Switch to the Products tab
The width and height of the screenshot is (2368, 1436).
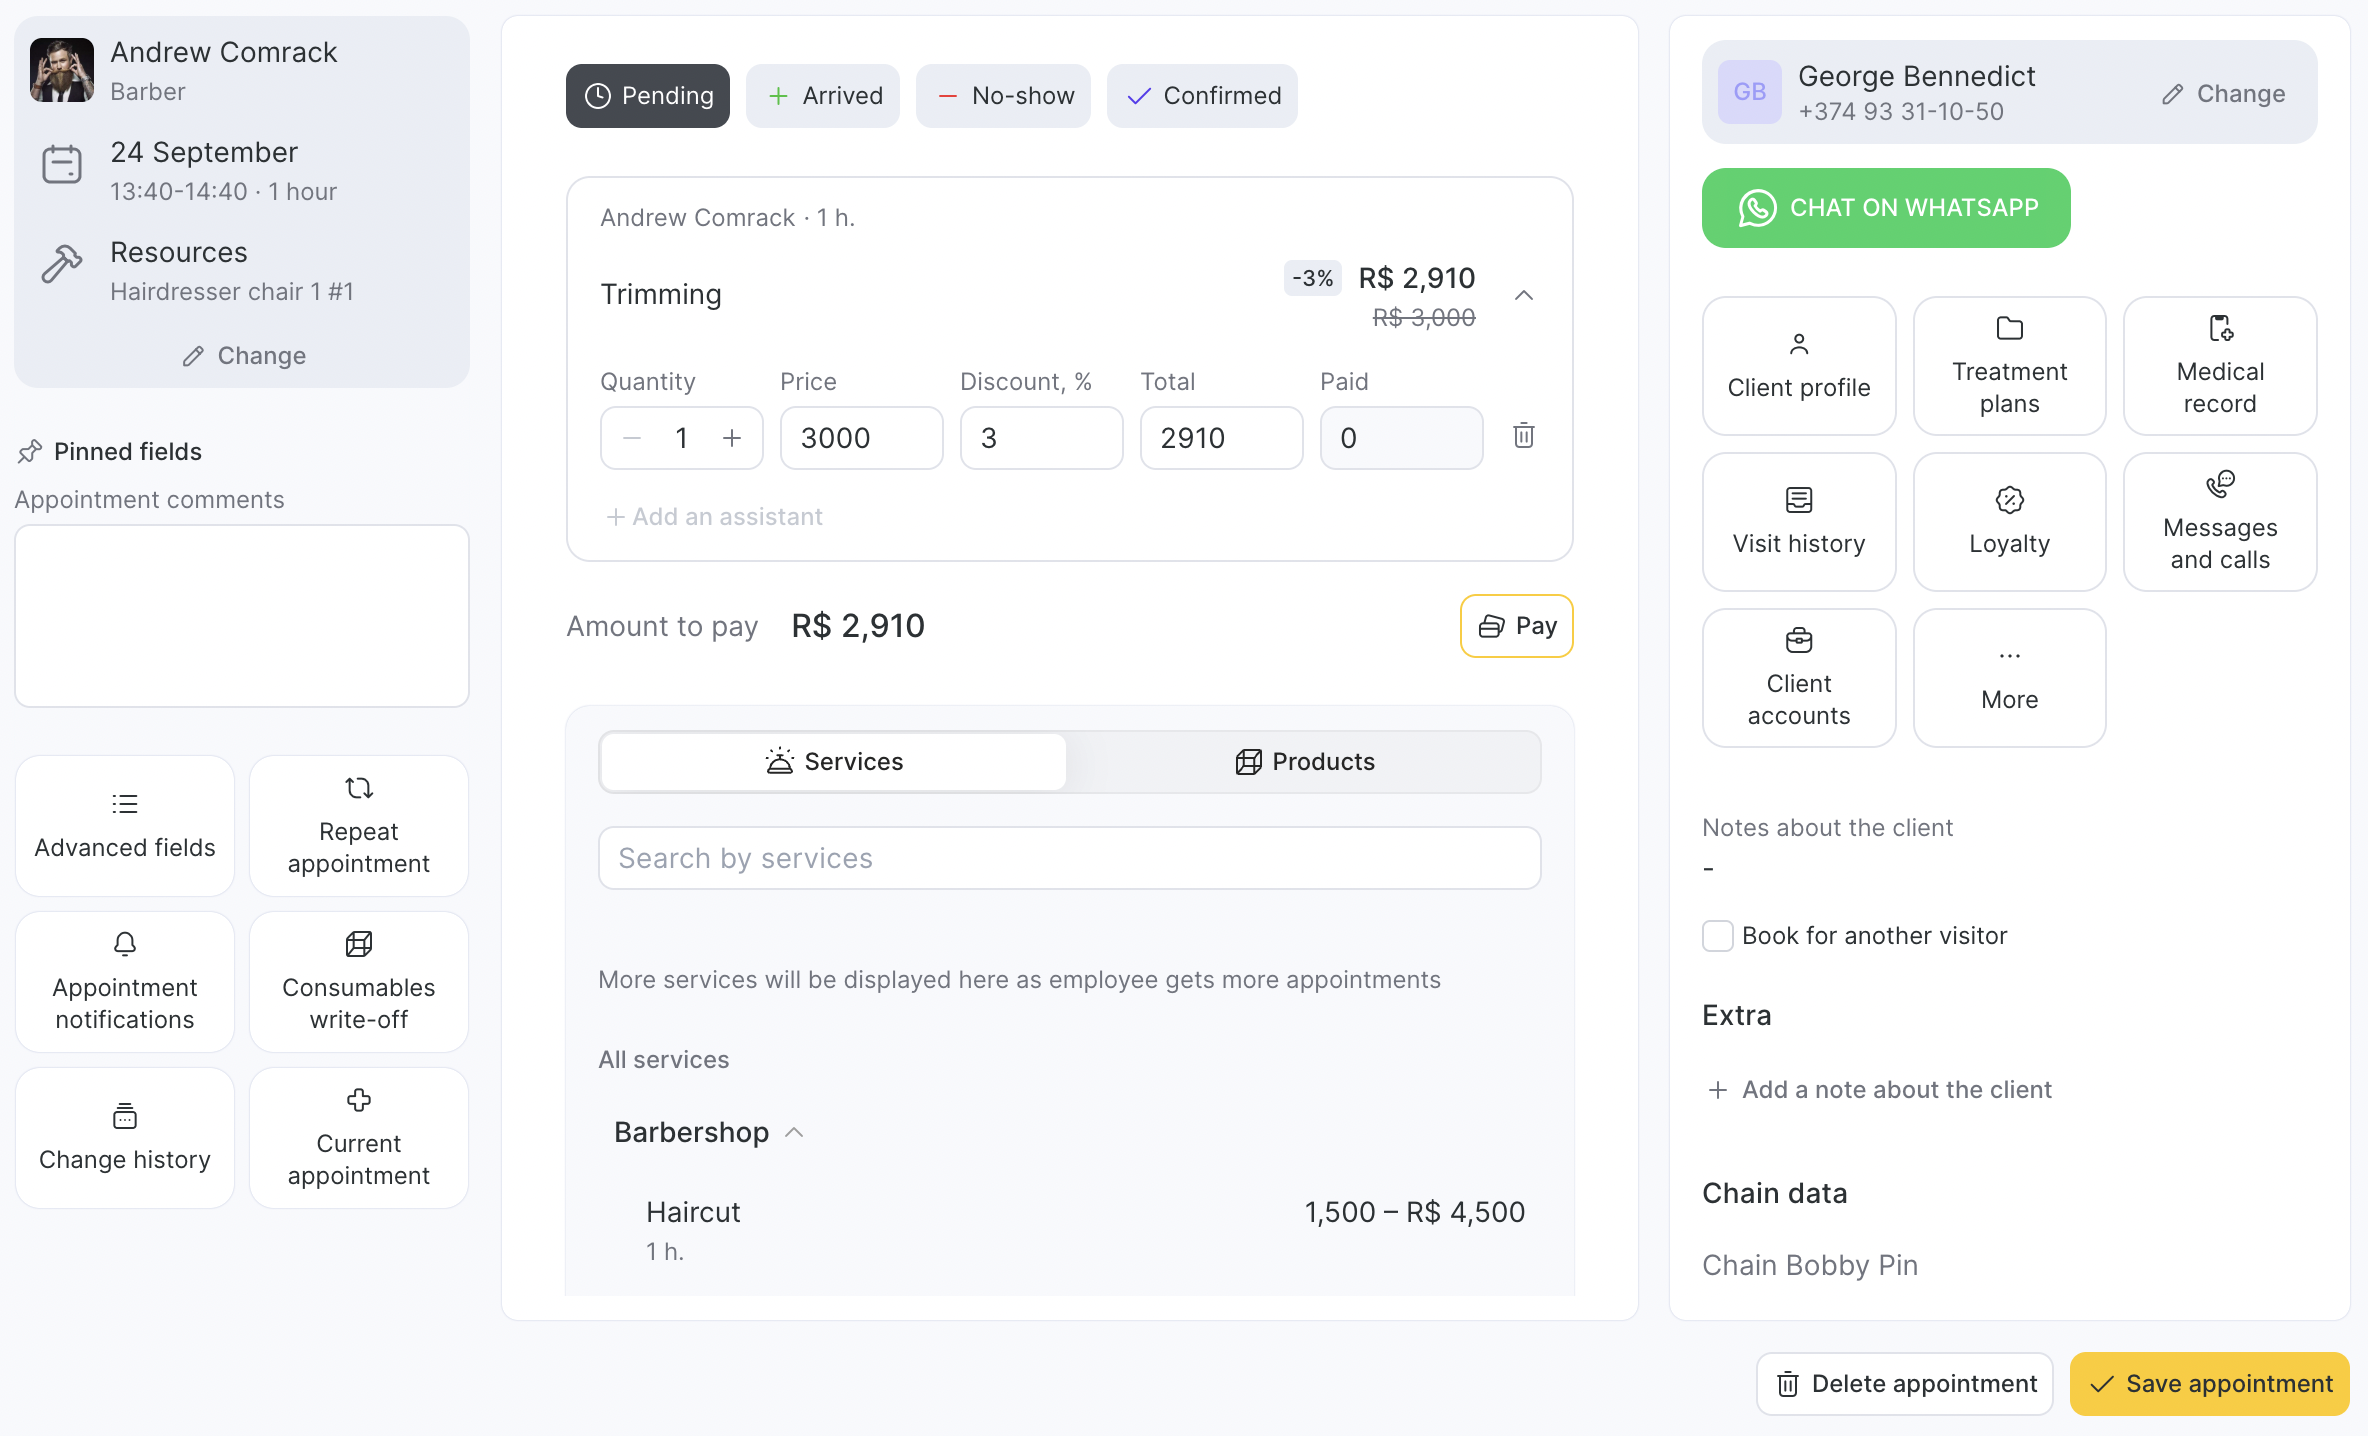tap(1304, 762)
